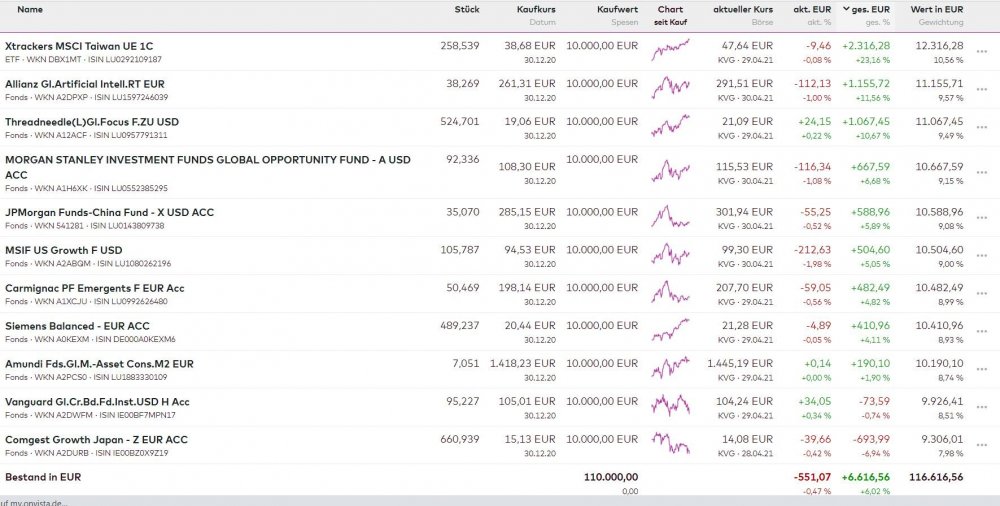Image resolution: width=1000 pixels, height=506 pixels.
Task: Open options menu for JPMorgan China Fund row
Action: [981, 218]
